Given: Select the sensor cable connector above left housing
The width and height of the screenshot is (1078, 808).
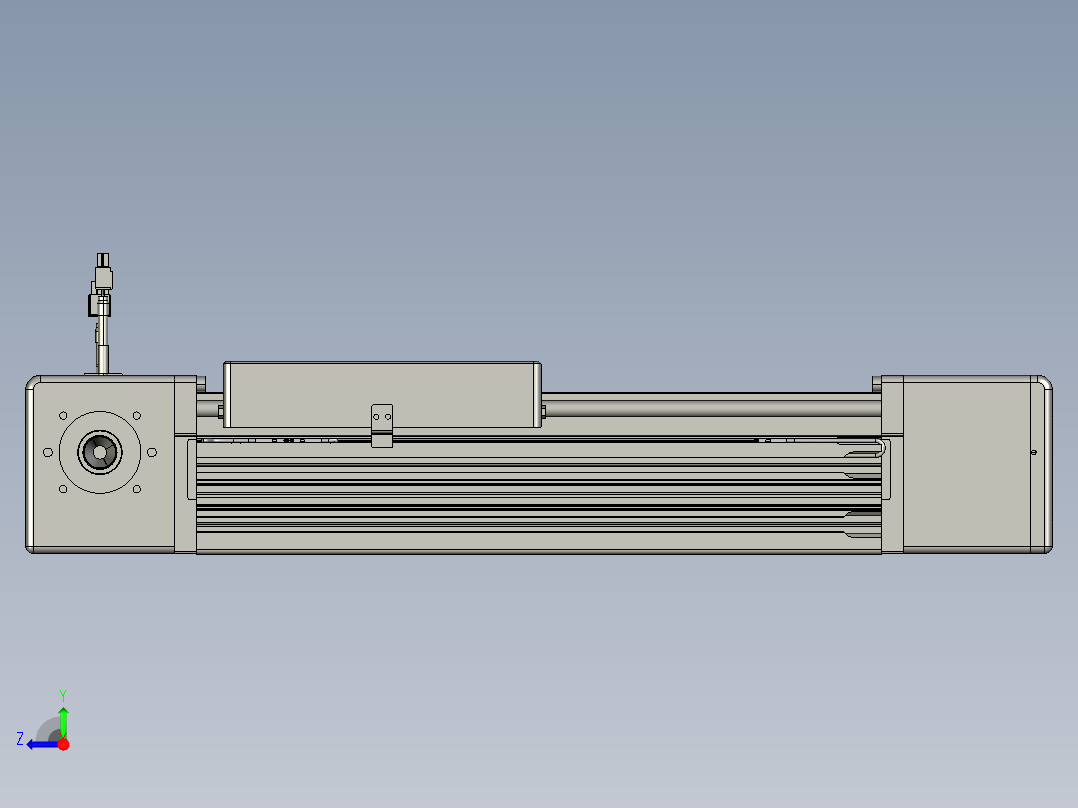Looking at the screenshot, I should [101, 313].
